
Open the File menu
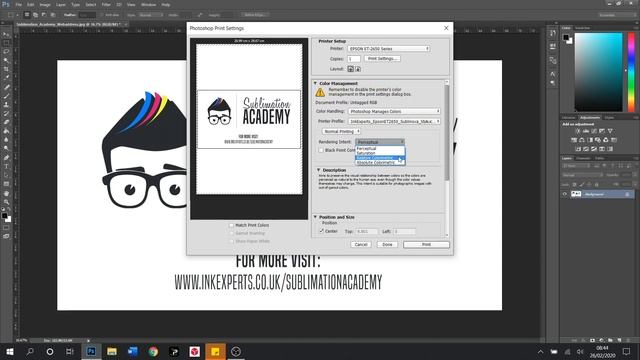pos(18,4)
